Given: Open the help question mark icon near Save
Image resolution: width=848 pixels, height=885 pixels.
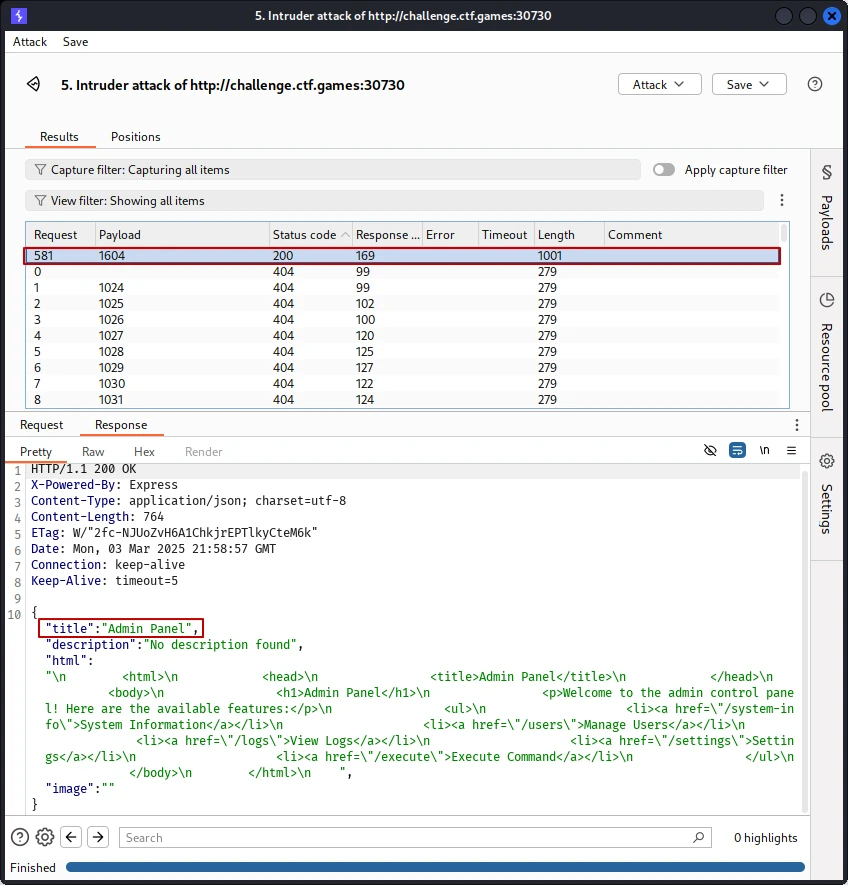Looking at the screenshot, I should [814, 84].
